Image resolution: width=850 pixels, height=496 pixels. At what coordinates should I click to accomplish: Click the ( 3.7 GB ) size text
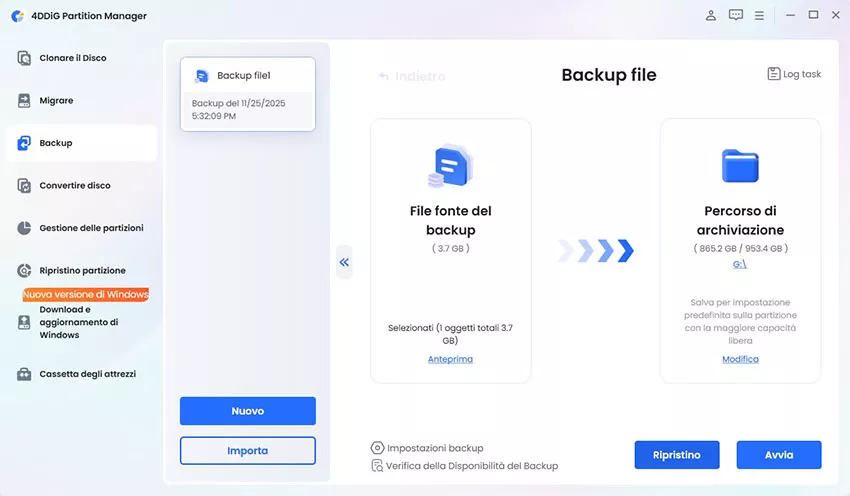click(450, 248)
